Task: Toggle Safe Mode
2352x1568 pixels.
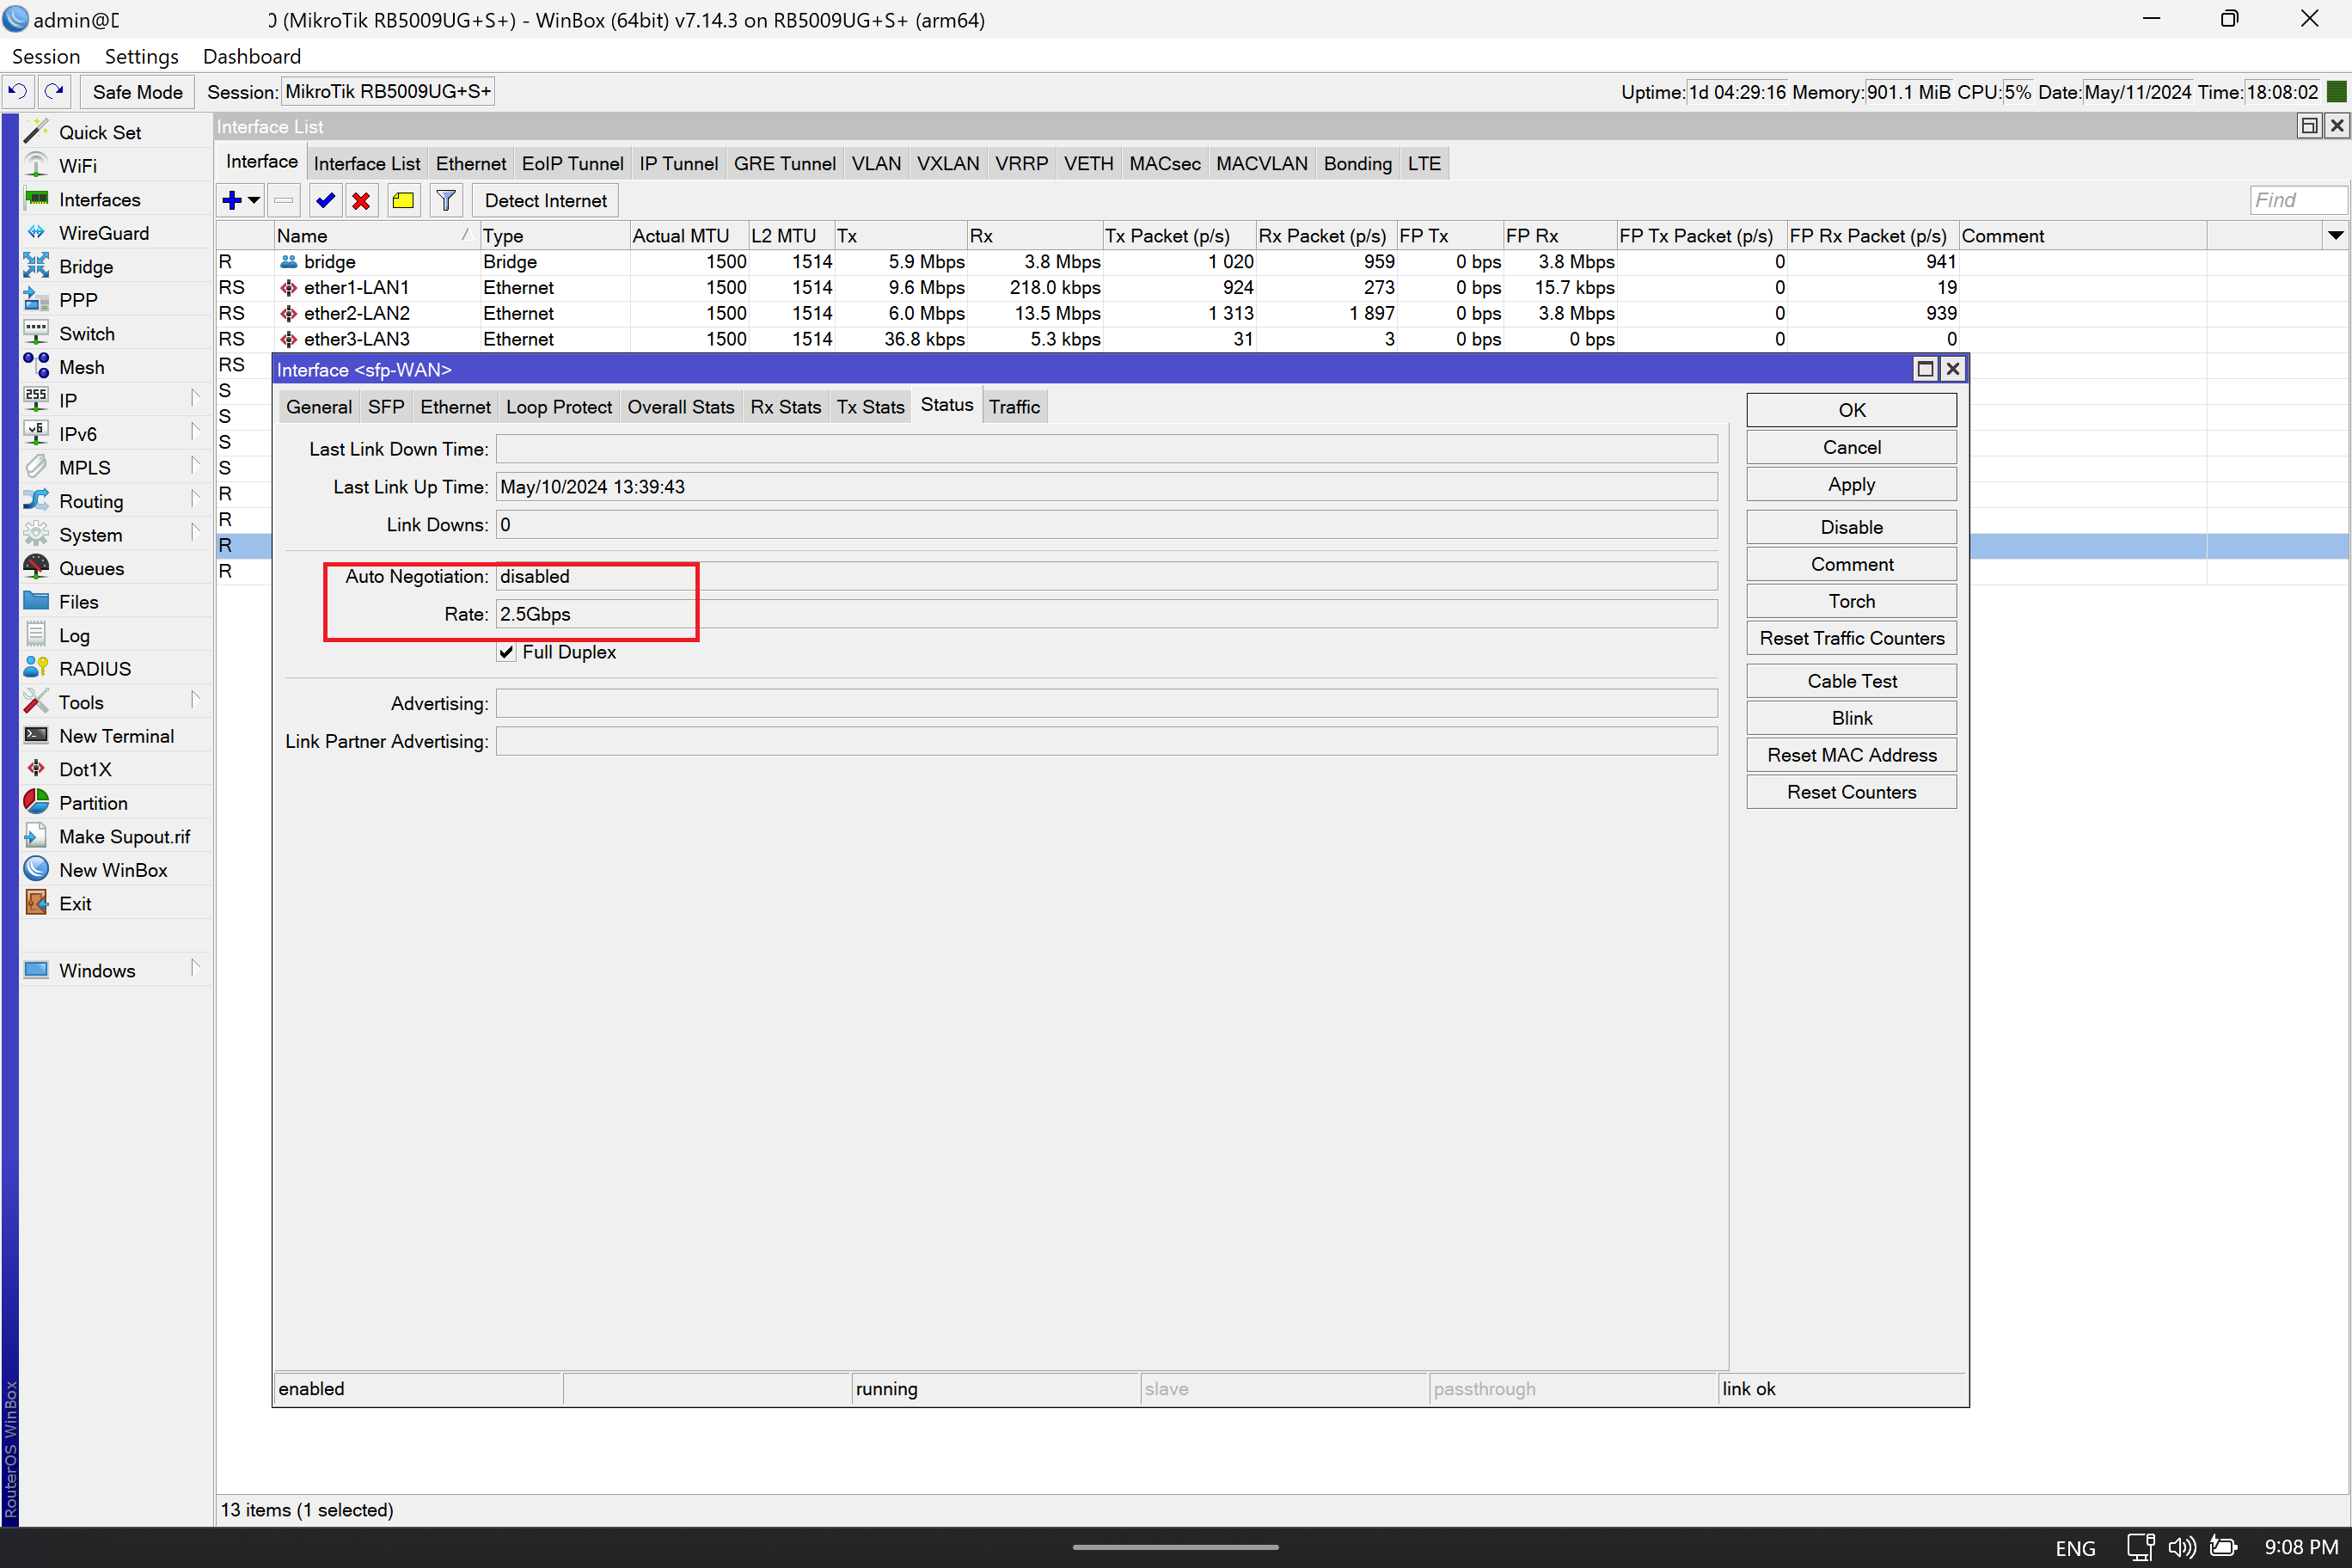Action: point(137,92)
